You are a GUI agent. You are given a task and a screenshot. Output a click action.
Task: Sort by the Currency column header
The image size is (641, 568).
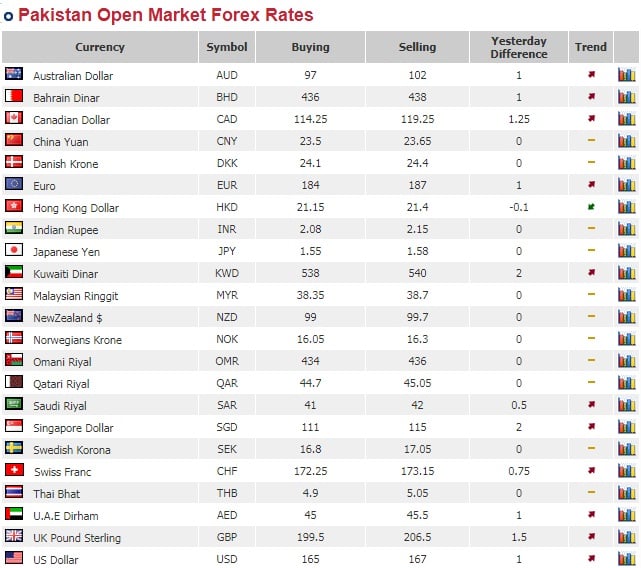click(x=100, y=47)
